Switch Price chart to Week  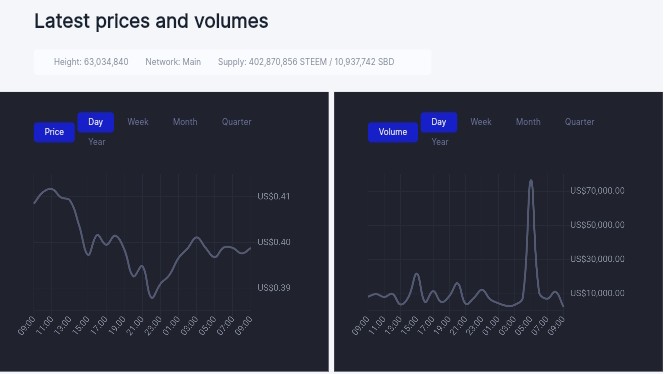[x=138, y=122]
